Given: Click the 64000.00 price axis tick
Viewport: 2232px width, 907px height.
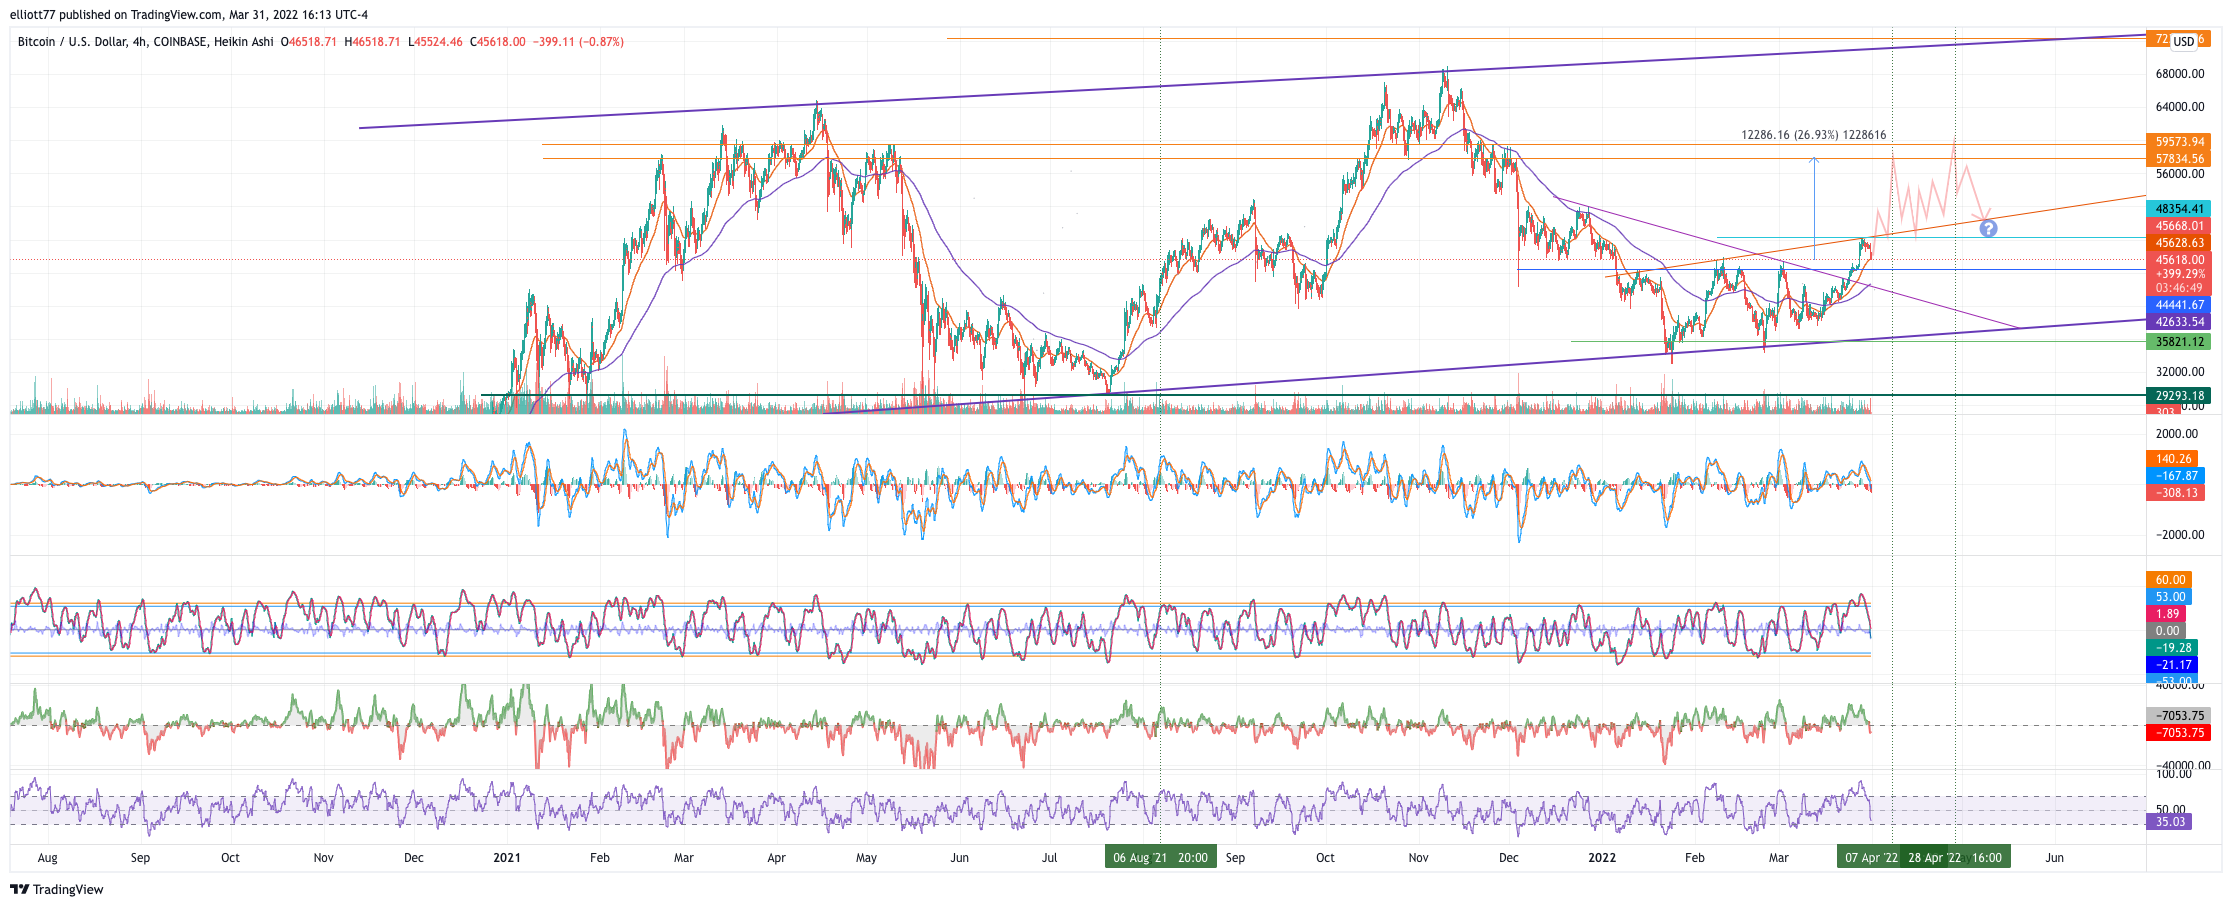Looking at the screenshot, I should (2179, 107).
